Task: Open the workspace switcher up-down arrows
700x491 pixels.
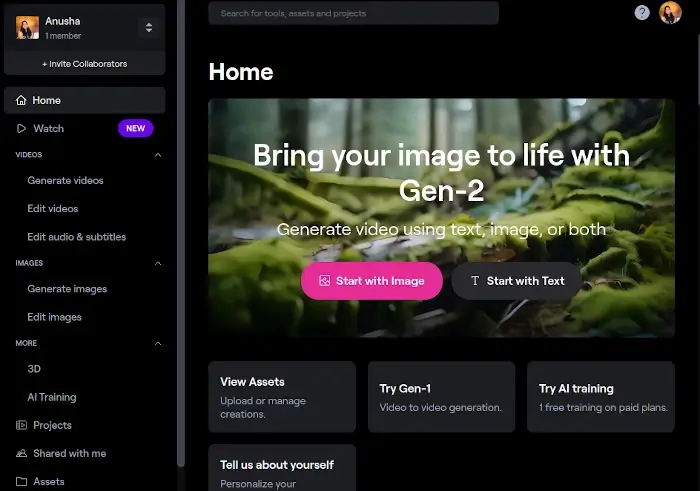Action: [x=149, y=28]
